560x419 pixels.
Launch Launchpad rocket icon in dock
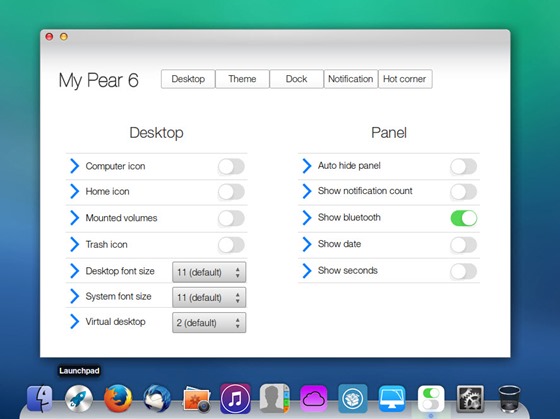pos(79,399)
